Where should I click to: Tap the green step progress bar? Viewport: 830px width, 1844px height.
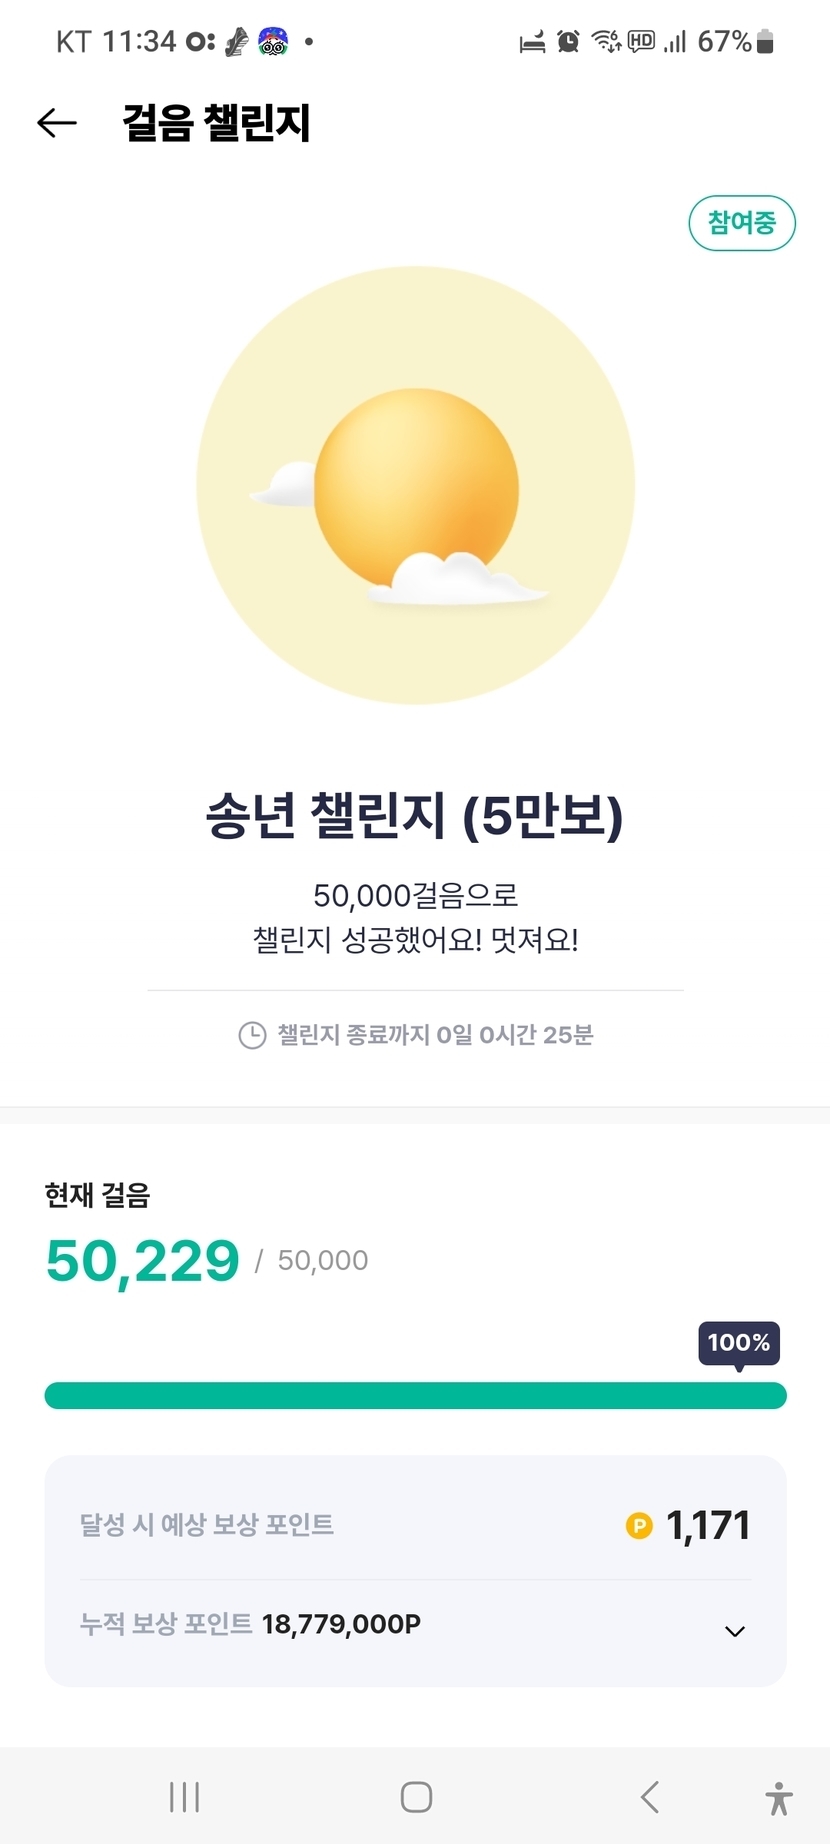(415, 1396)
